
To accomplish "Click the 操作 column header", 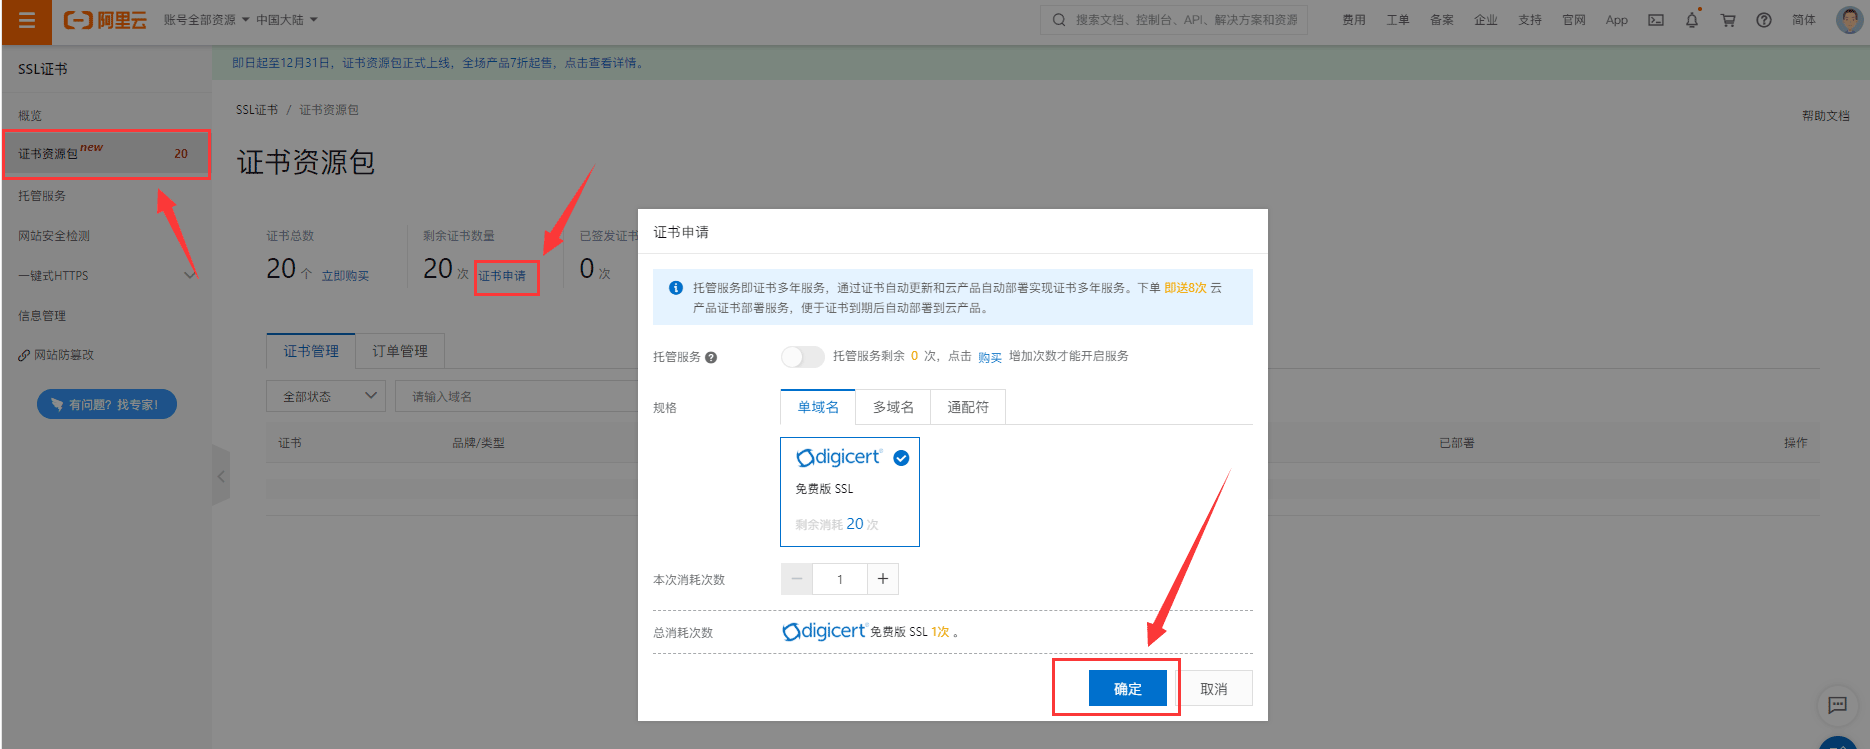I will click(1796, 443).
